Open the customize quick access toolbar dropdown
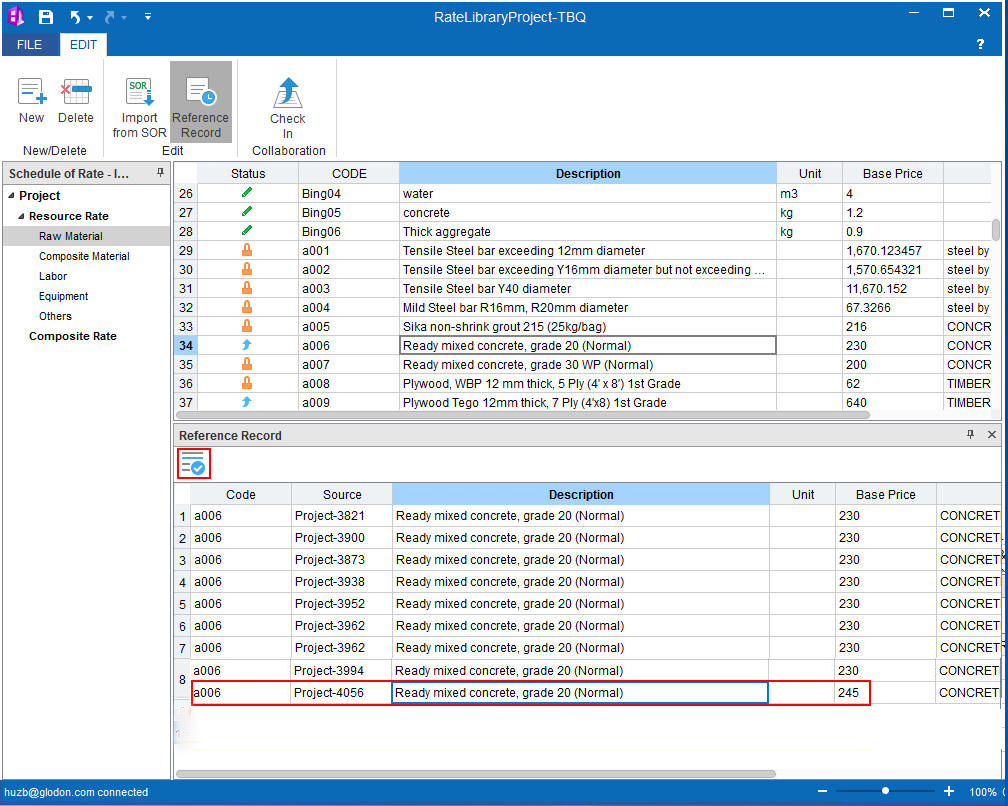1008x806 pixels. (148, 17)
